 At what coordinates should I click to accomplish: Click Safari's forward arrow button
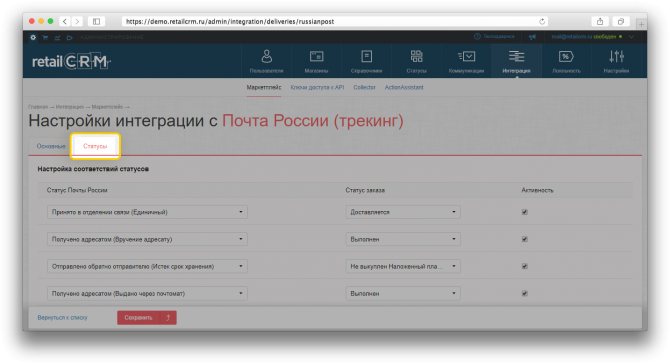click(77, 21)
